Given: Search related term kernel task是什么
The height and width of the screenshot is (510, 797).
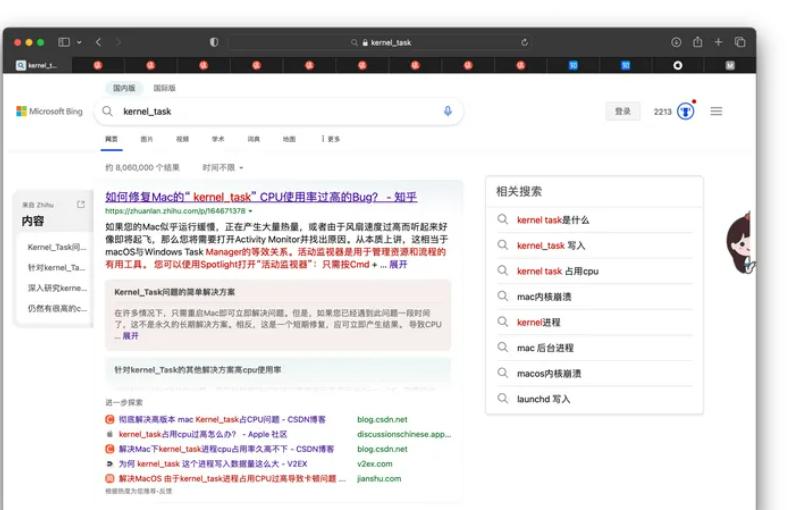Looking at the screenshot, I should (x=553, y=220).
